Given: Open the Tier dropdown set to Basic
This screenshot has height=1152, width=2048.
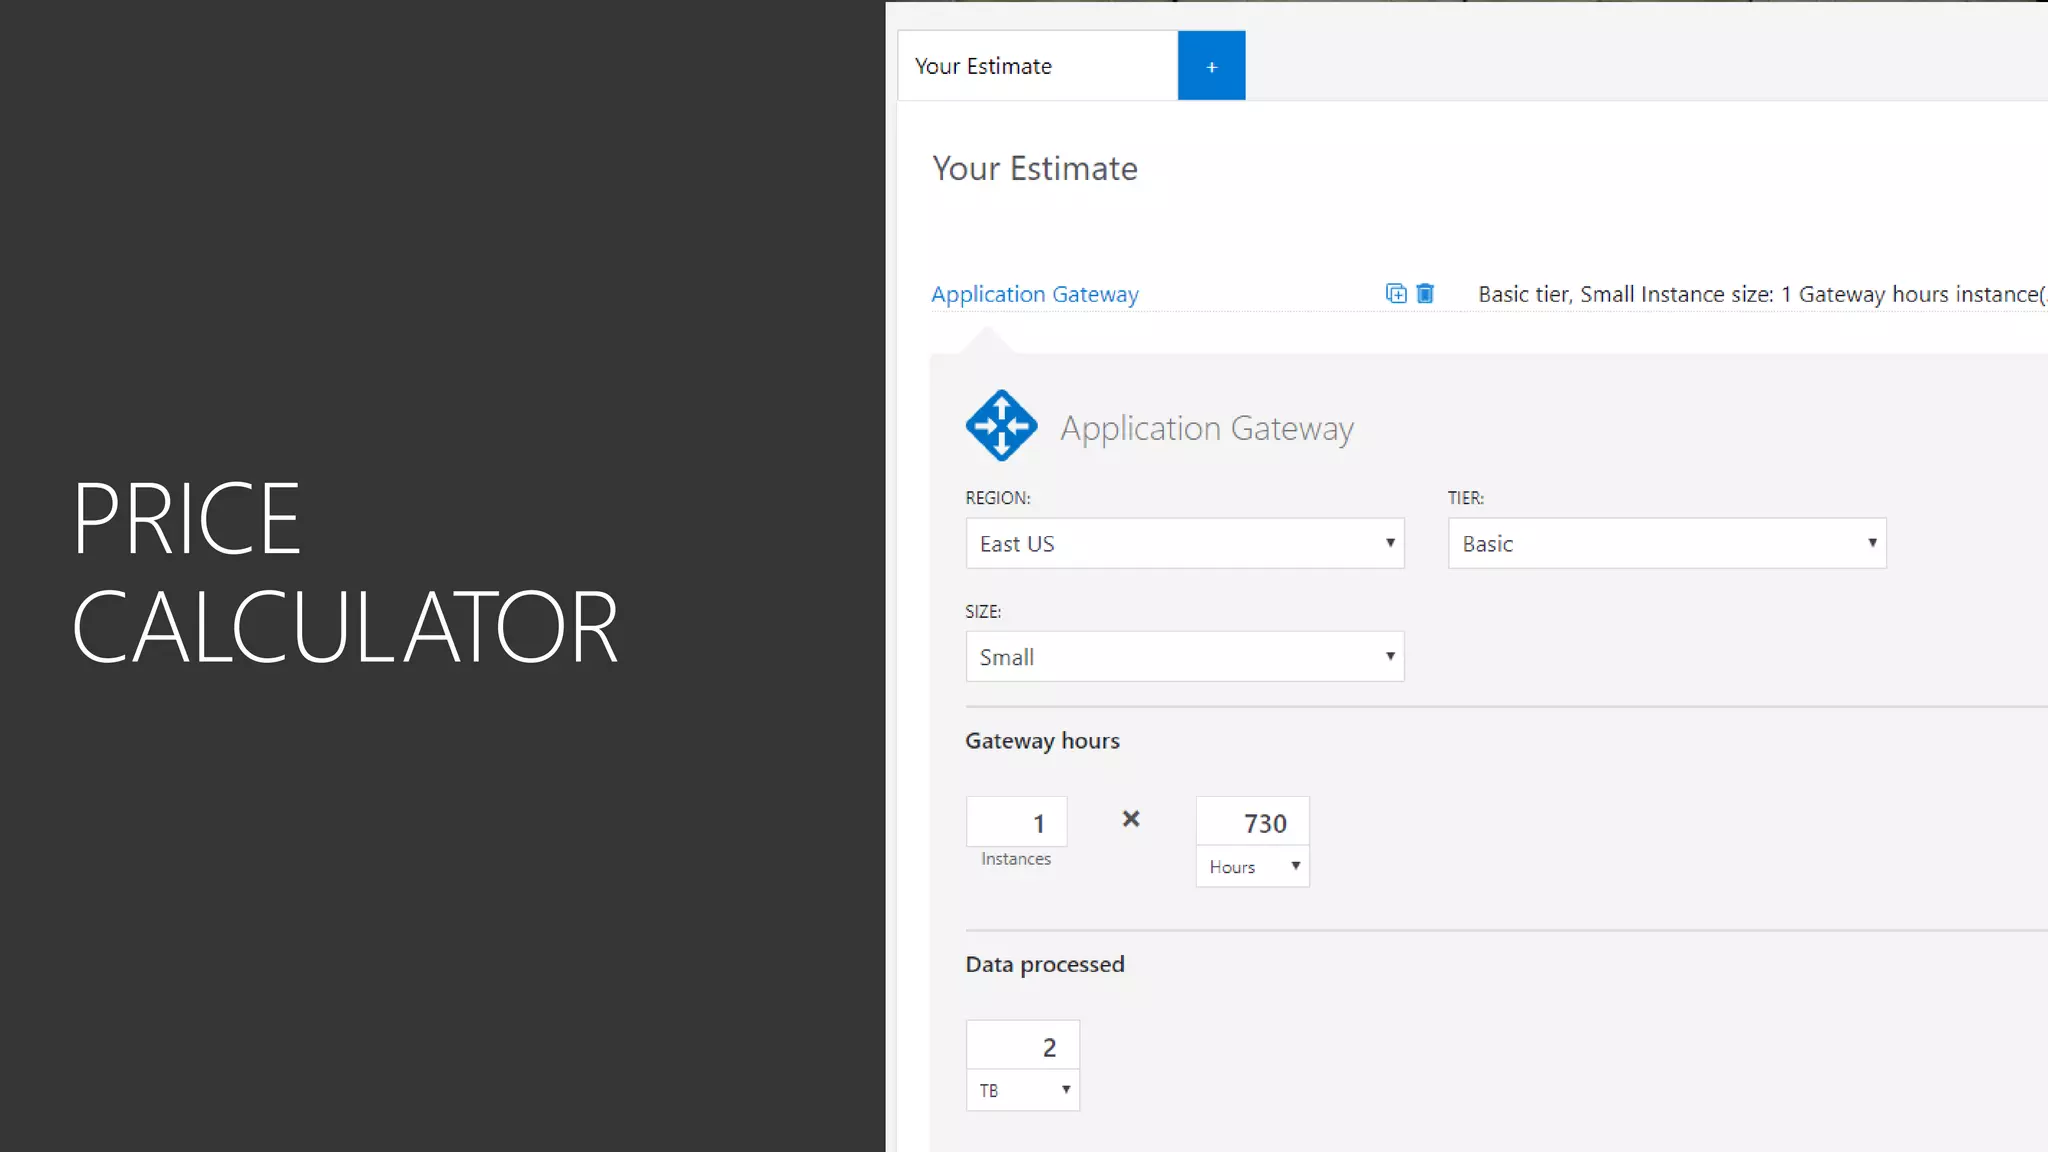Looking at the screenshot, I should click(x=1666, y=543).
